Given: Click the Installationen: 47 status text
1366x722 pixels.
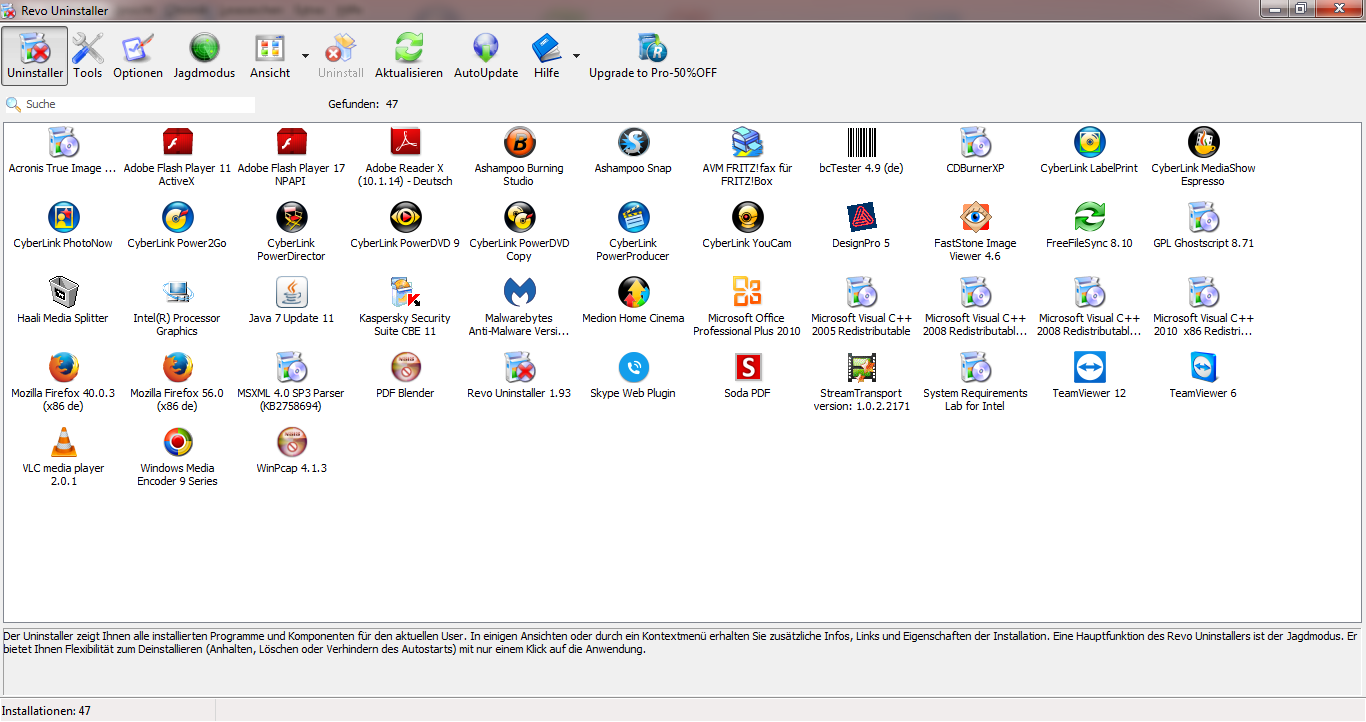Looking at the screenshot, I should click(x=46, y=711).
